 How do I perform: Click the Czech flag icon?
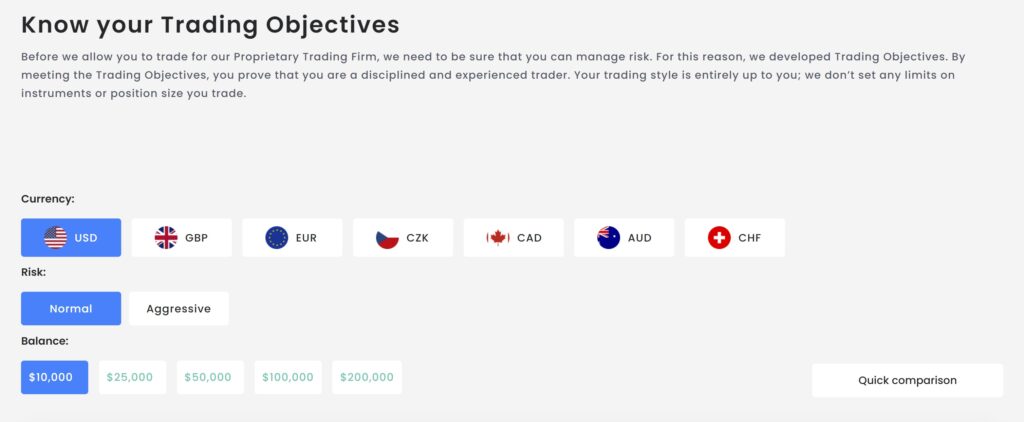387,238
